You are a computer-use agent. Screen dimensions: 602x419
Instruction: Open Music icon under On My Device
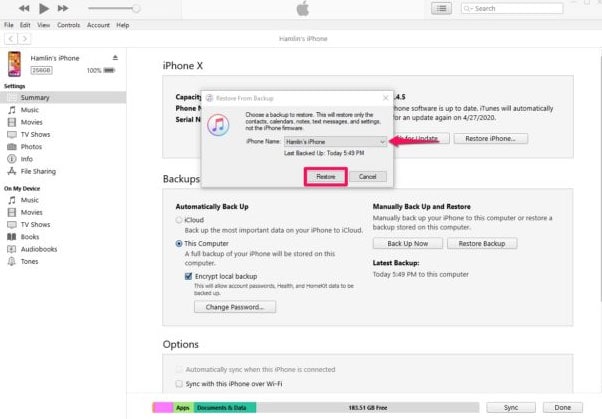(x=12, y=200)
